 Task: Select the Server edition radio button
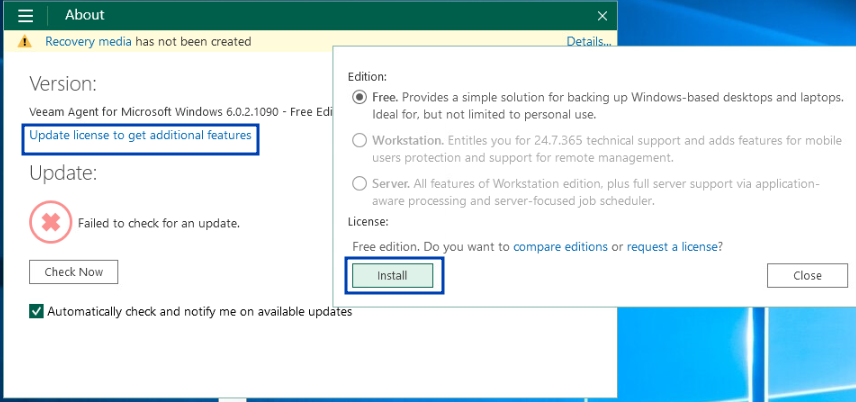(x=359, y=184)
